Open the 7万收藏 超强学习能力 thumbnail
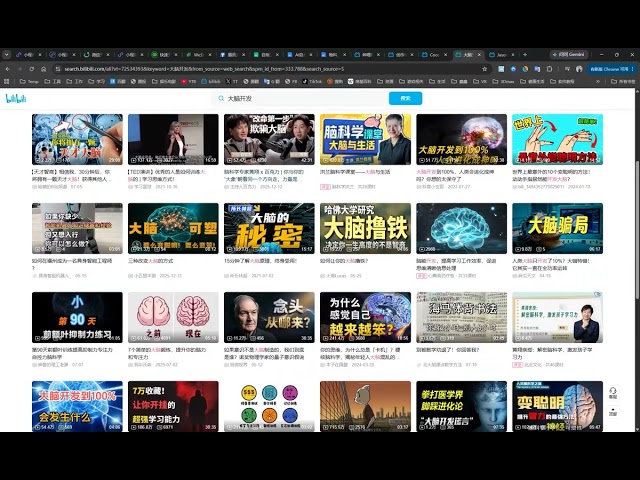This screenshot has height=480, width=640. tap(173, 406)
